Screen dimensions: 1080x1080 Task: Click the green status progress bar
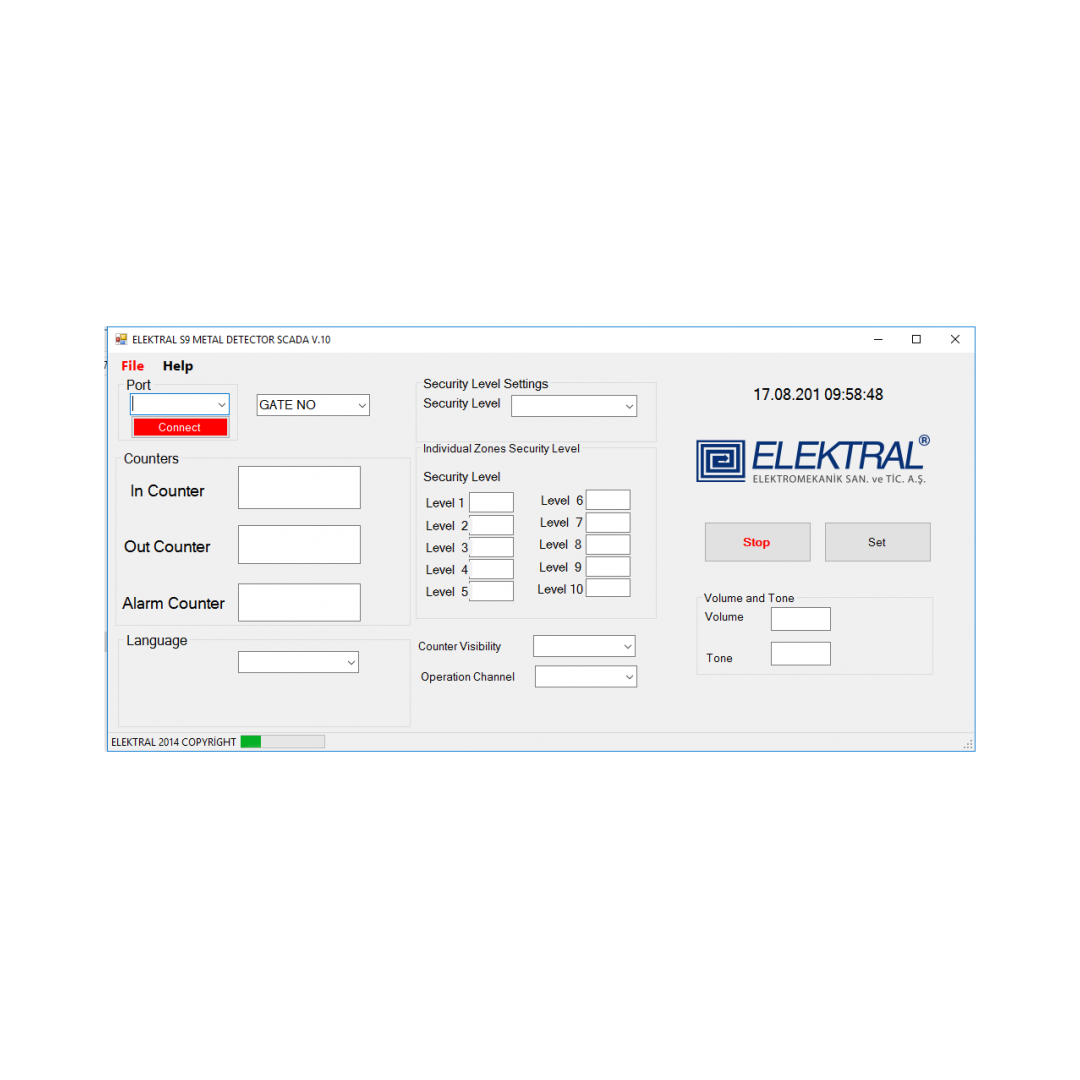click(x=282, y=741)
